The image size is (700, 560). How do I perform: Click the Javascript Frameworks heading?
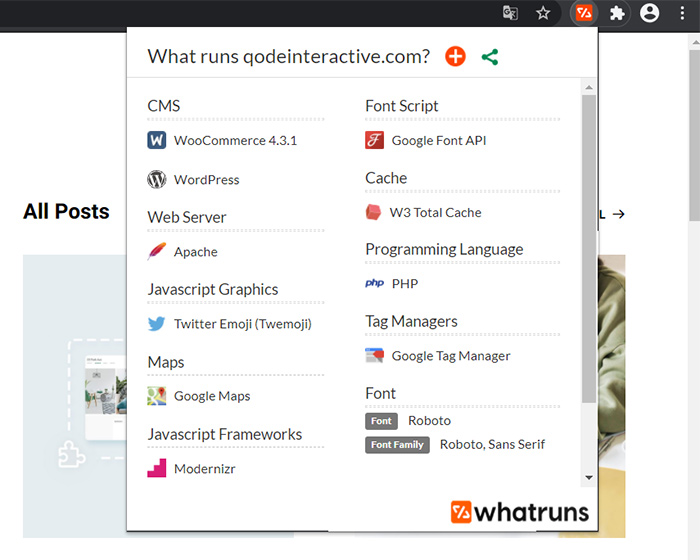pos(225,434)
